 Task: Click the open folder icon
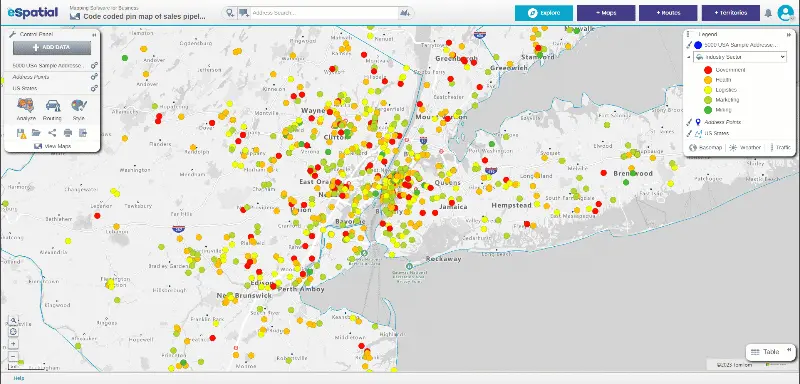coord(36,133)
